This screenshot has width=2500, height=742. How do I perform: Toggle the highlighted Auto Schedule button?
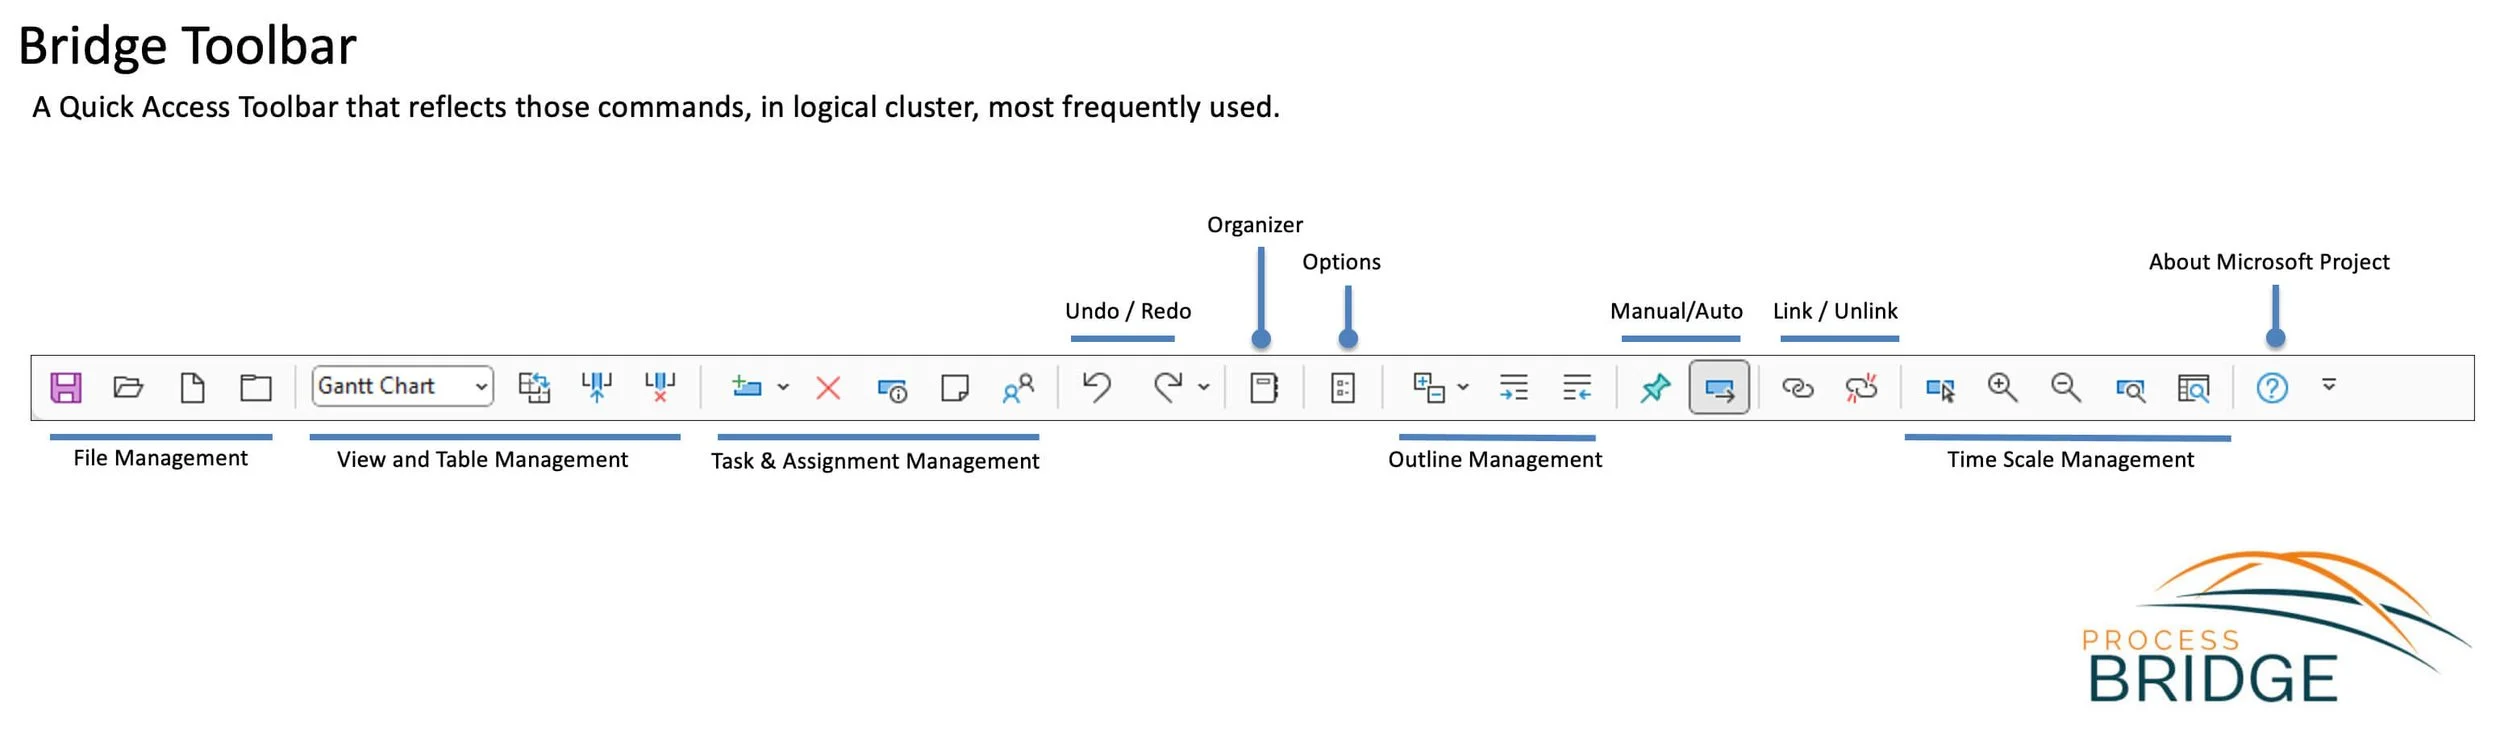(x=1719, y=387)
